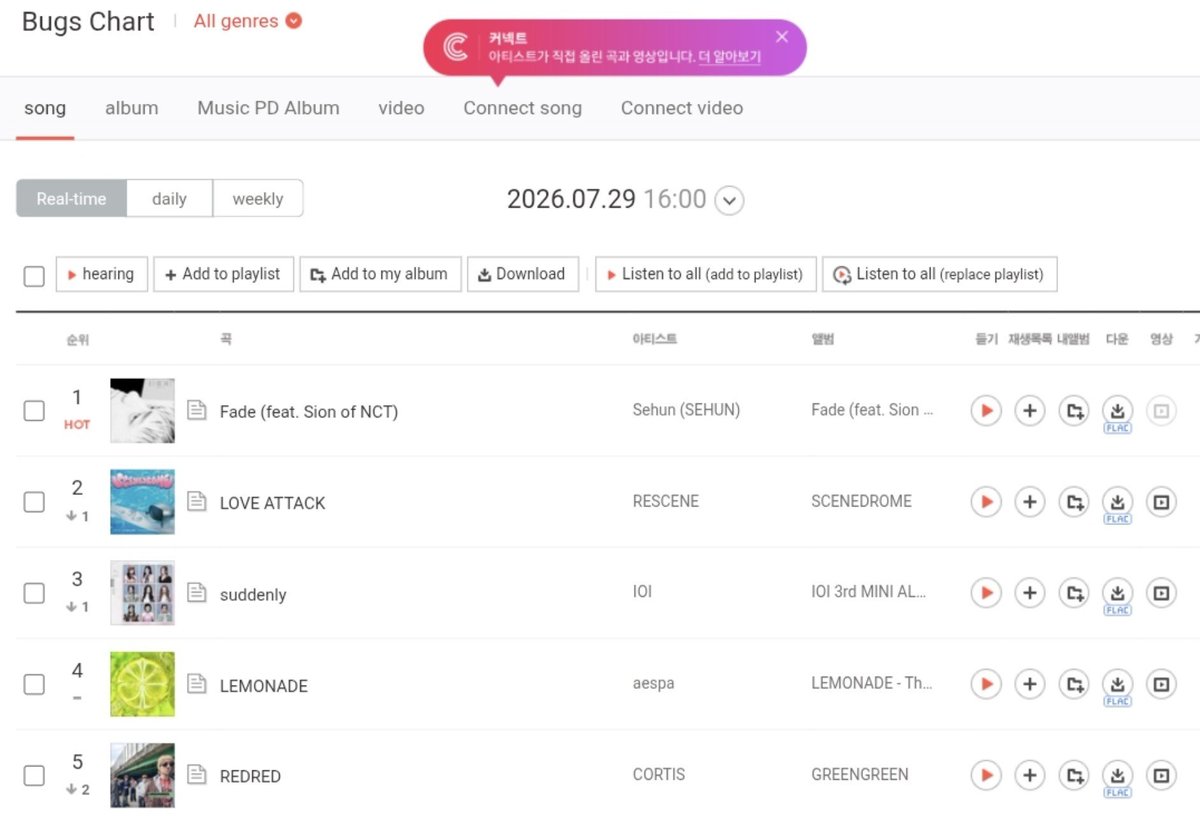
Task: Click Listen to all (replace playlist)
Action: tap(940, 274)
